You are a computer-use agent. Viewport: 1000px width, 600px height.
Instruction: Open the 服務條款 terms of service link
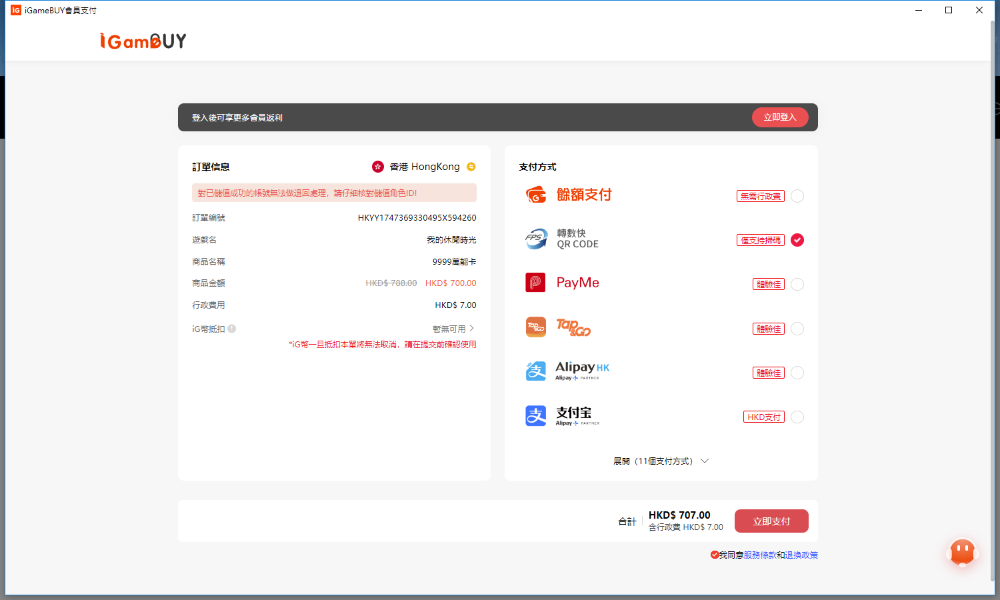tap(759, 555)
